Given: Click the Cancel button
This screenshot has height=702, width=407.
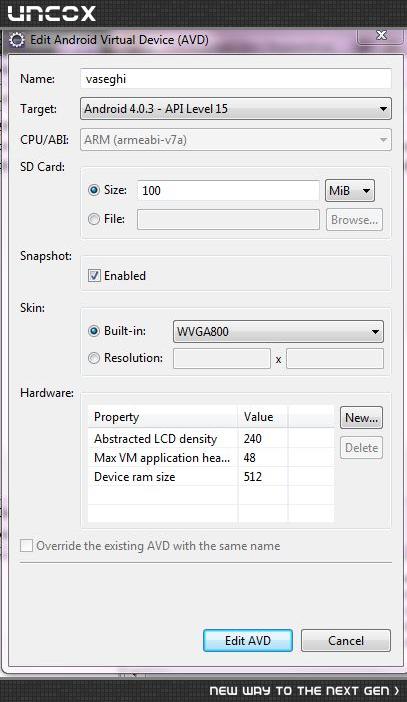Looking at the screenshot, I should [x=346, y=641].
